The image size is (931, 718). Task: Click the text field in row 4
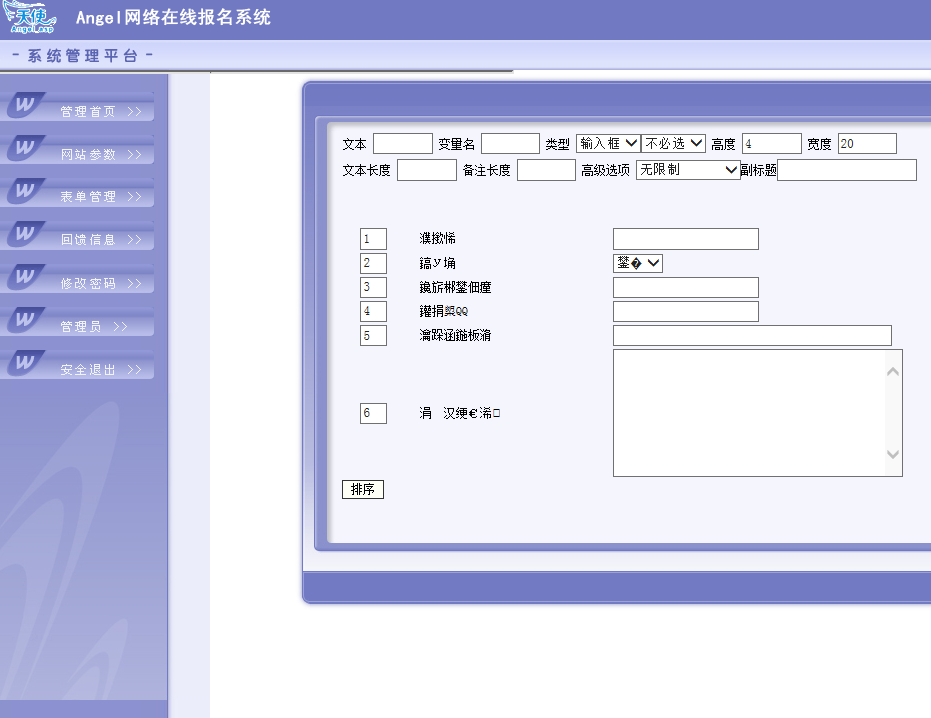click(x=686, y=311)
